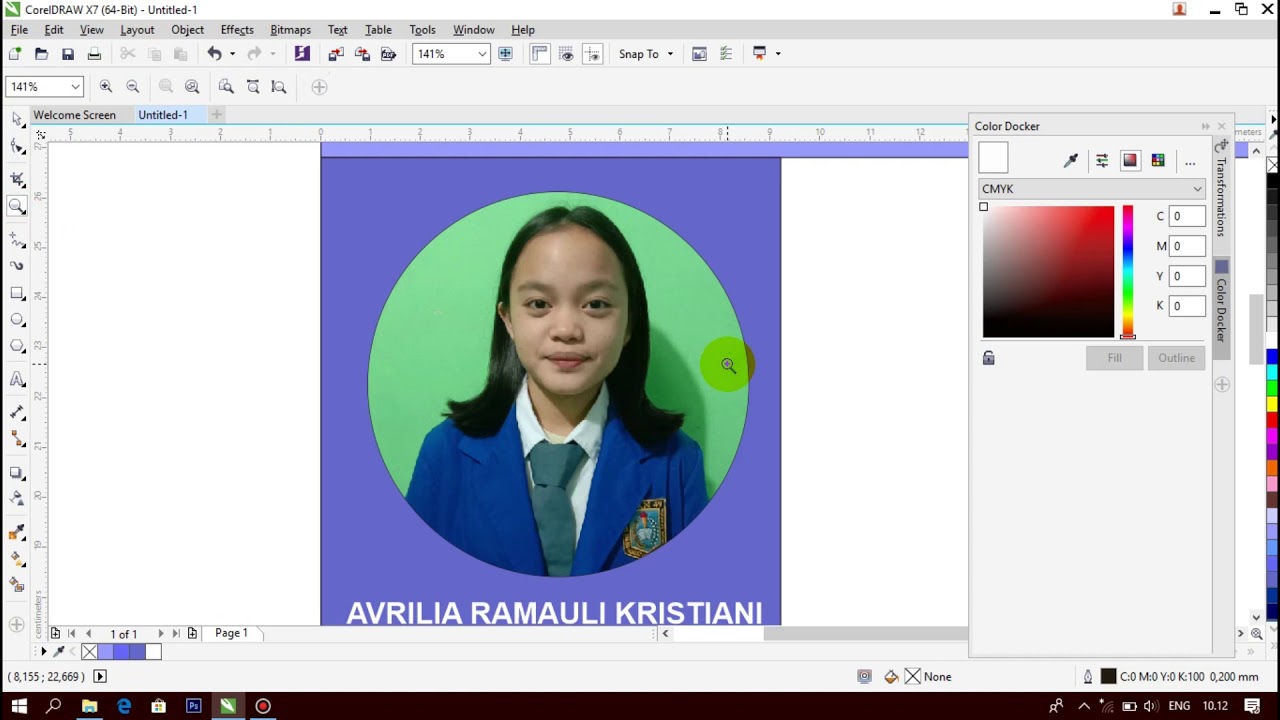Select the Text tool in toolbox
This screenshot has width=1280, height=720.
tap(17, 379)
